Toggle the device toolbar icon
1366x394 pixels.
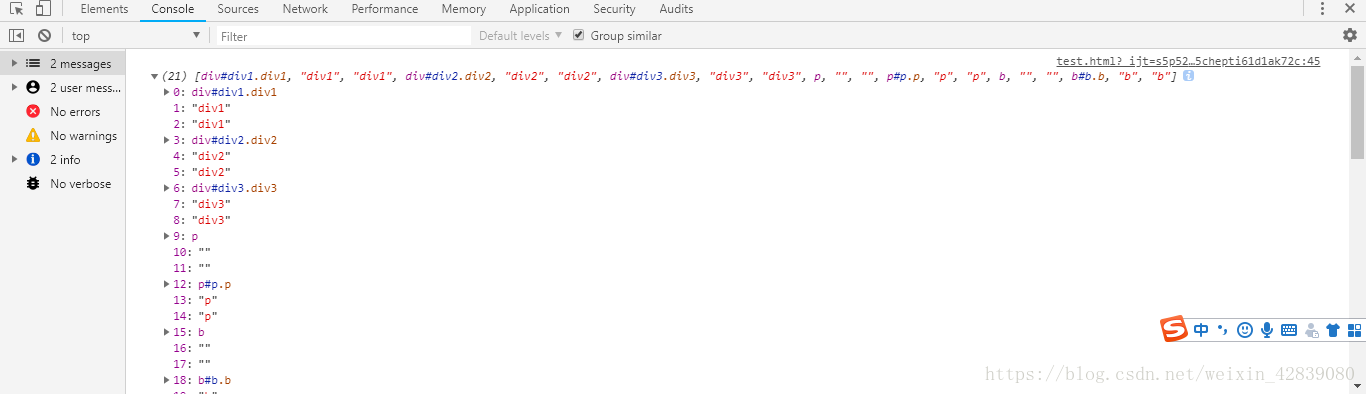click(x=43, y=9)
